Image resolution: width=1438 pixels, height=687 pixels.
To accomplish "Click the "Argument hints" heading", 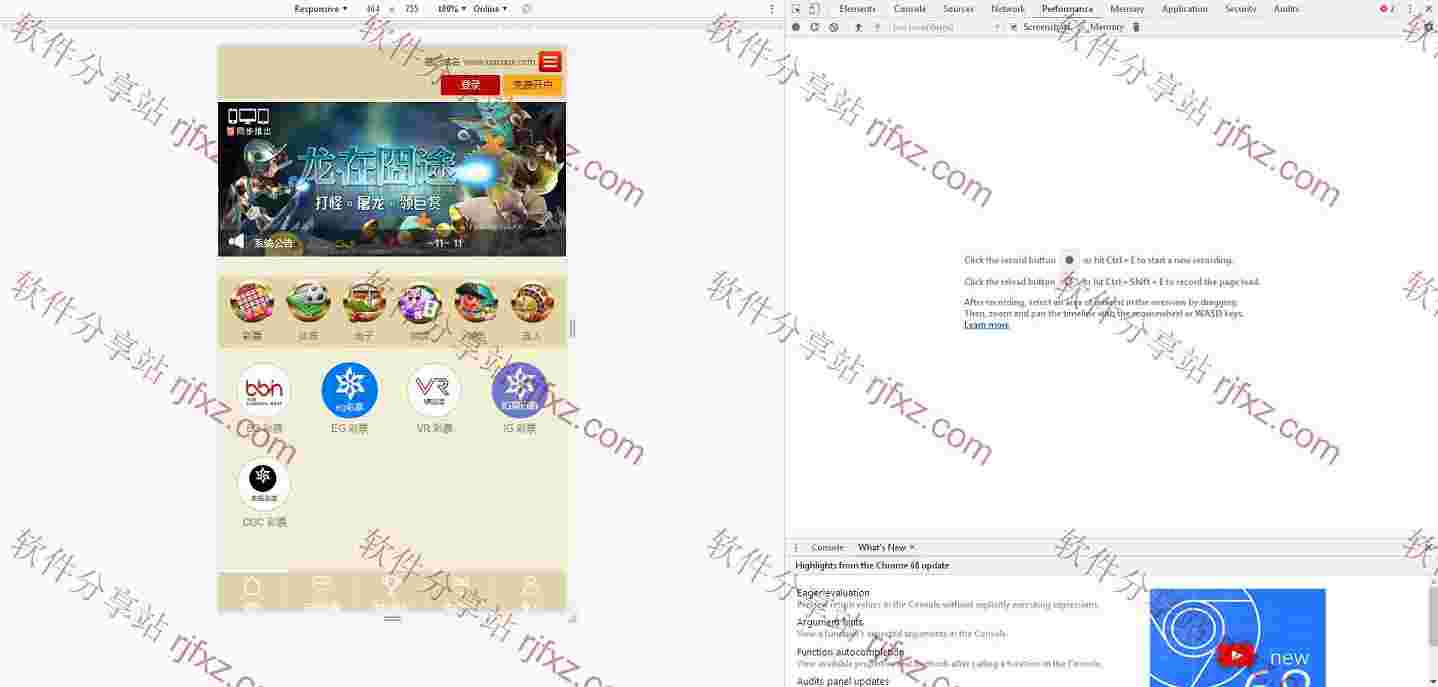I will (830, 622).
